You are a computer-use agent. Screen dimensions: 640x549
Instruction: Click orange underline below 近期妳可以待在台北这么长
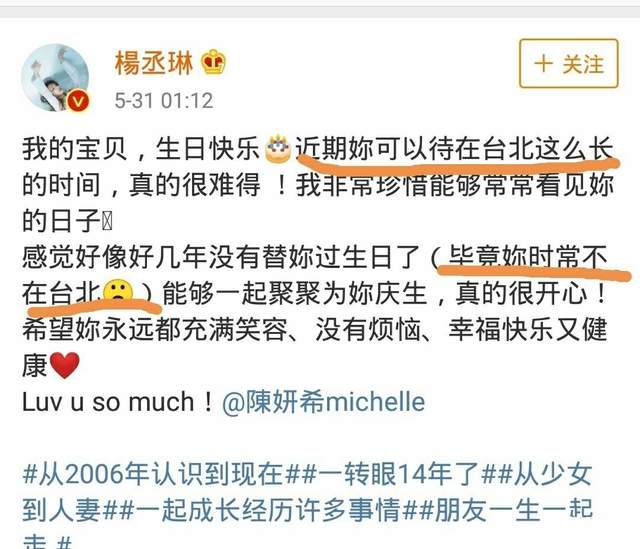click(457, 164)
